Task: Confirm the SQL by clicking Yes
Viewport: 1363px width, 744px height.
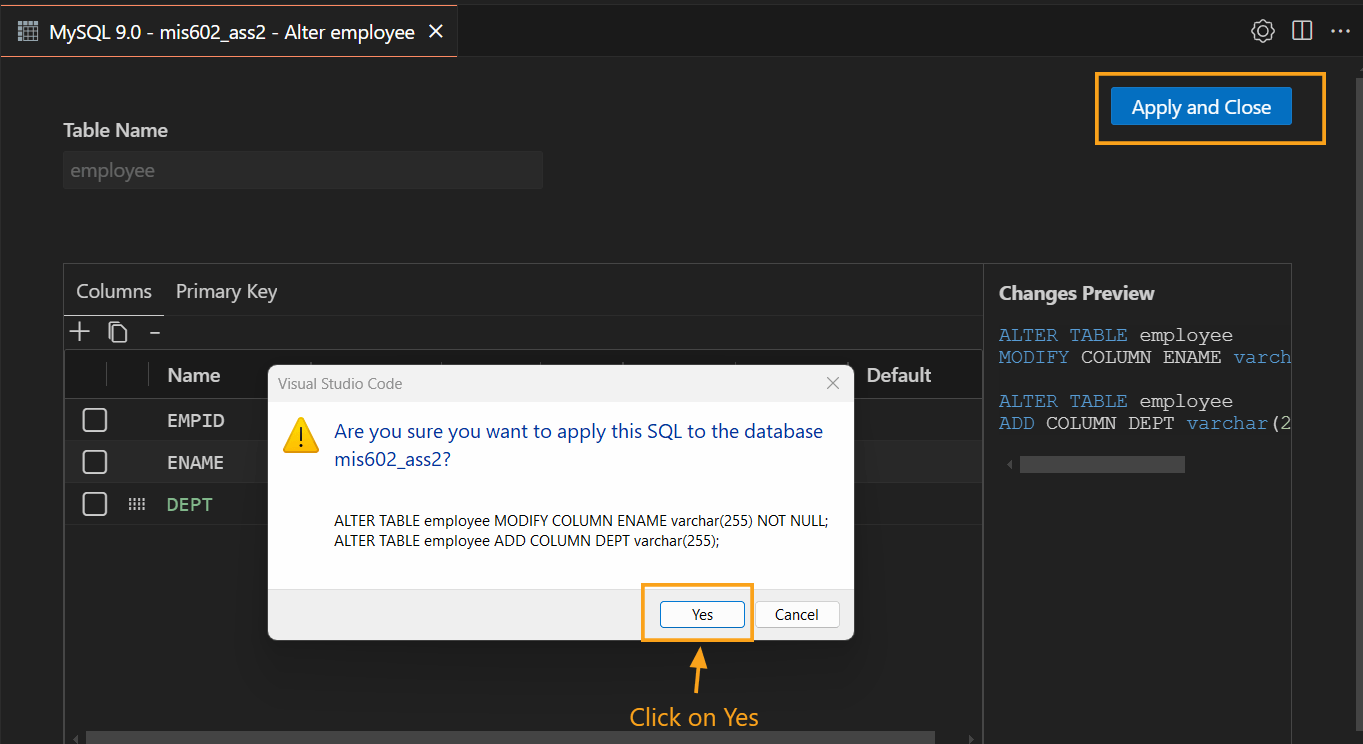Action: (x=700, y=614)
